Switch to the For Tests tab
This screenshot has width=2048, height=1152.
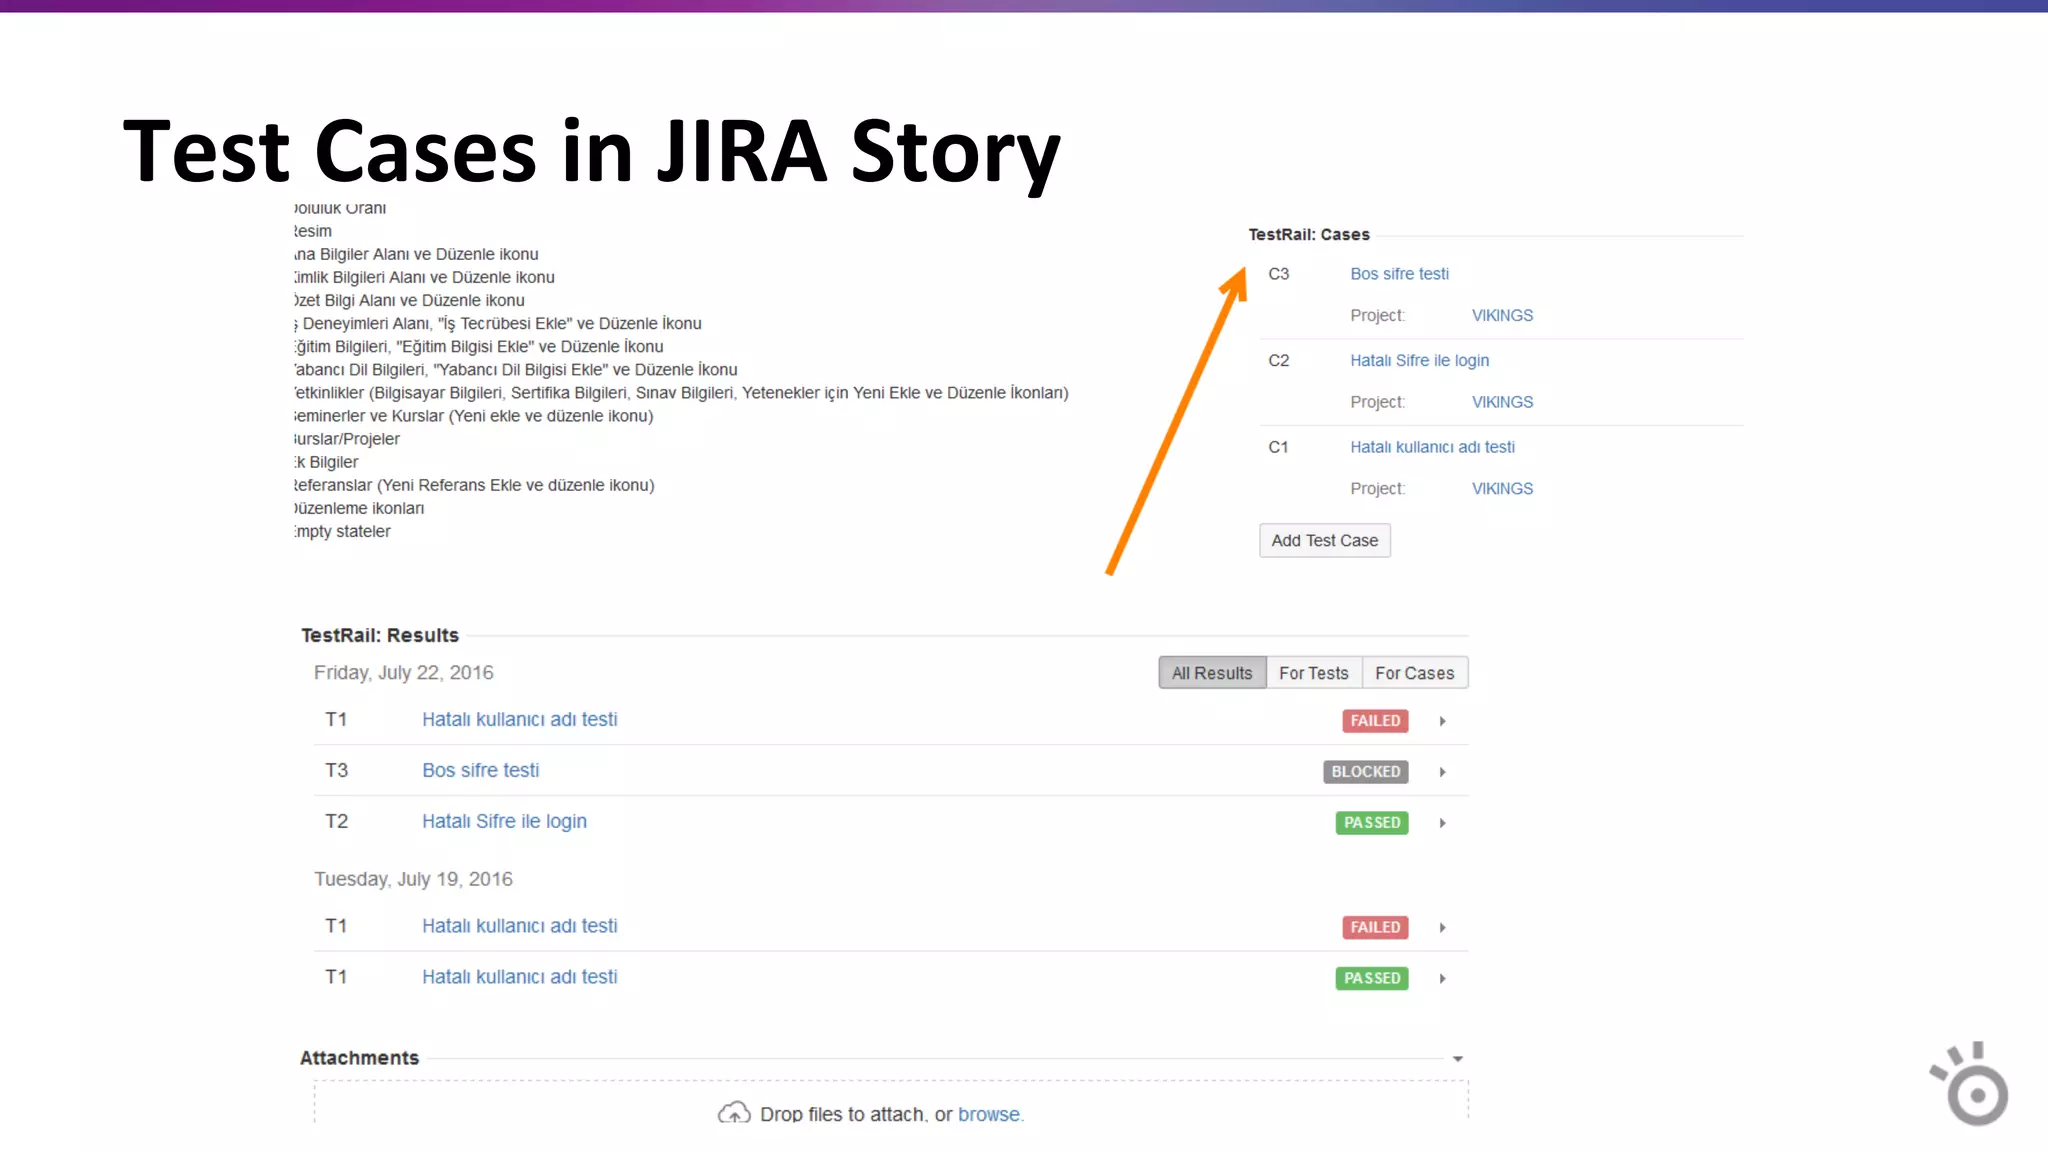pyautogui.click(x=1314, y=673)
